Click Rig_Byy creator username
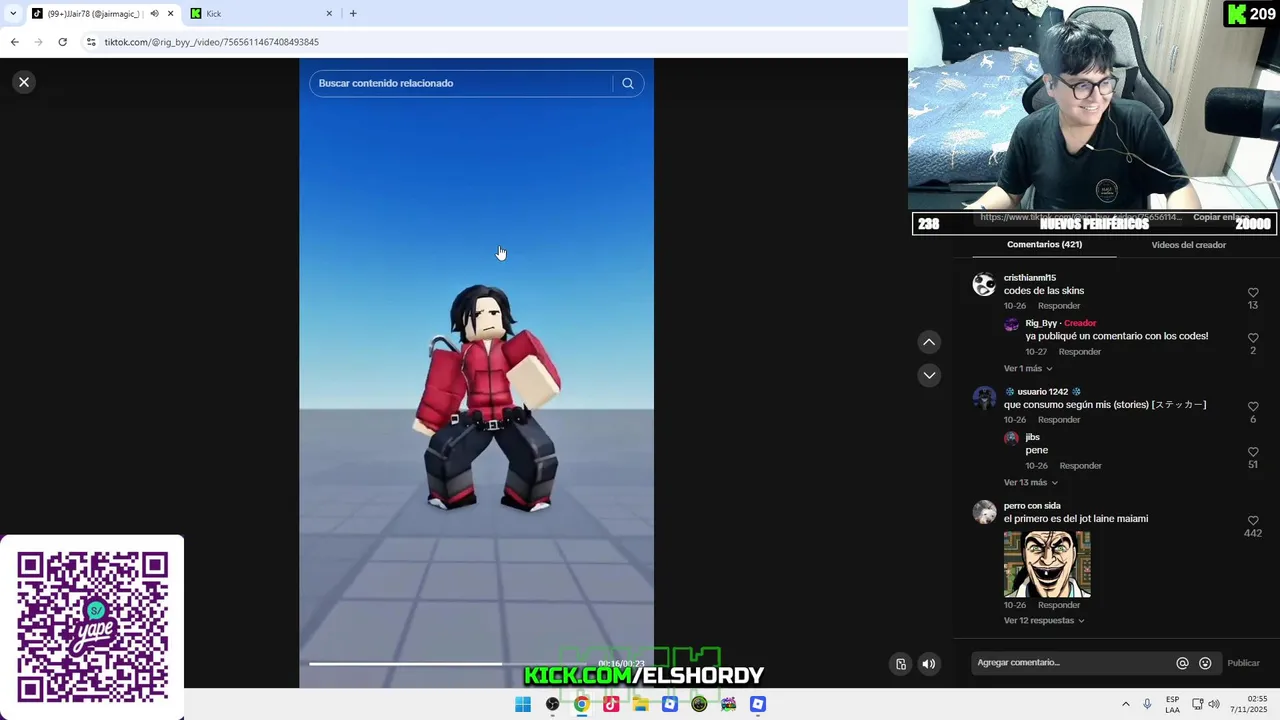Screen dimensions: 1280x720 pyautogui.click(x=1041, y=323)
